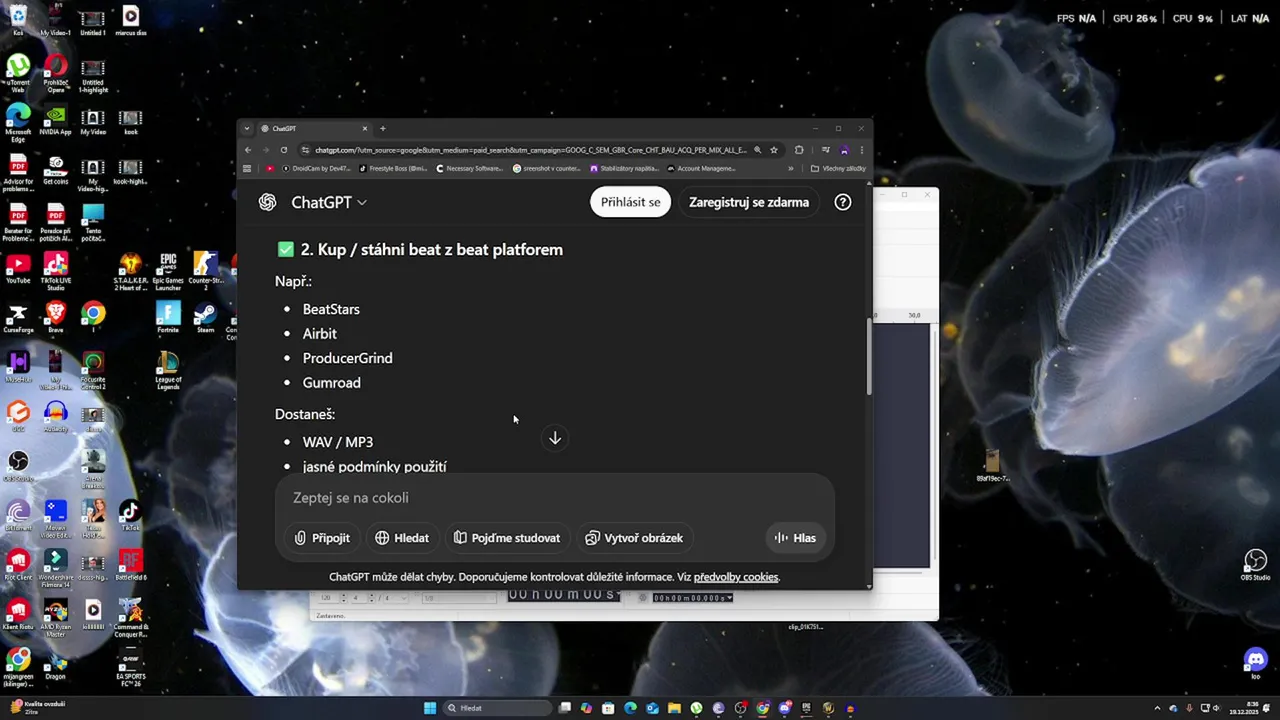Select the NVIDIA App desktop icon
Viewport: 1280px width, 720px height.
coord(56,120)
